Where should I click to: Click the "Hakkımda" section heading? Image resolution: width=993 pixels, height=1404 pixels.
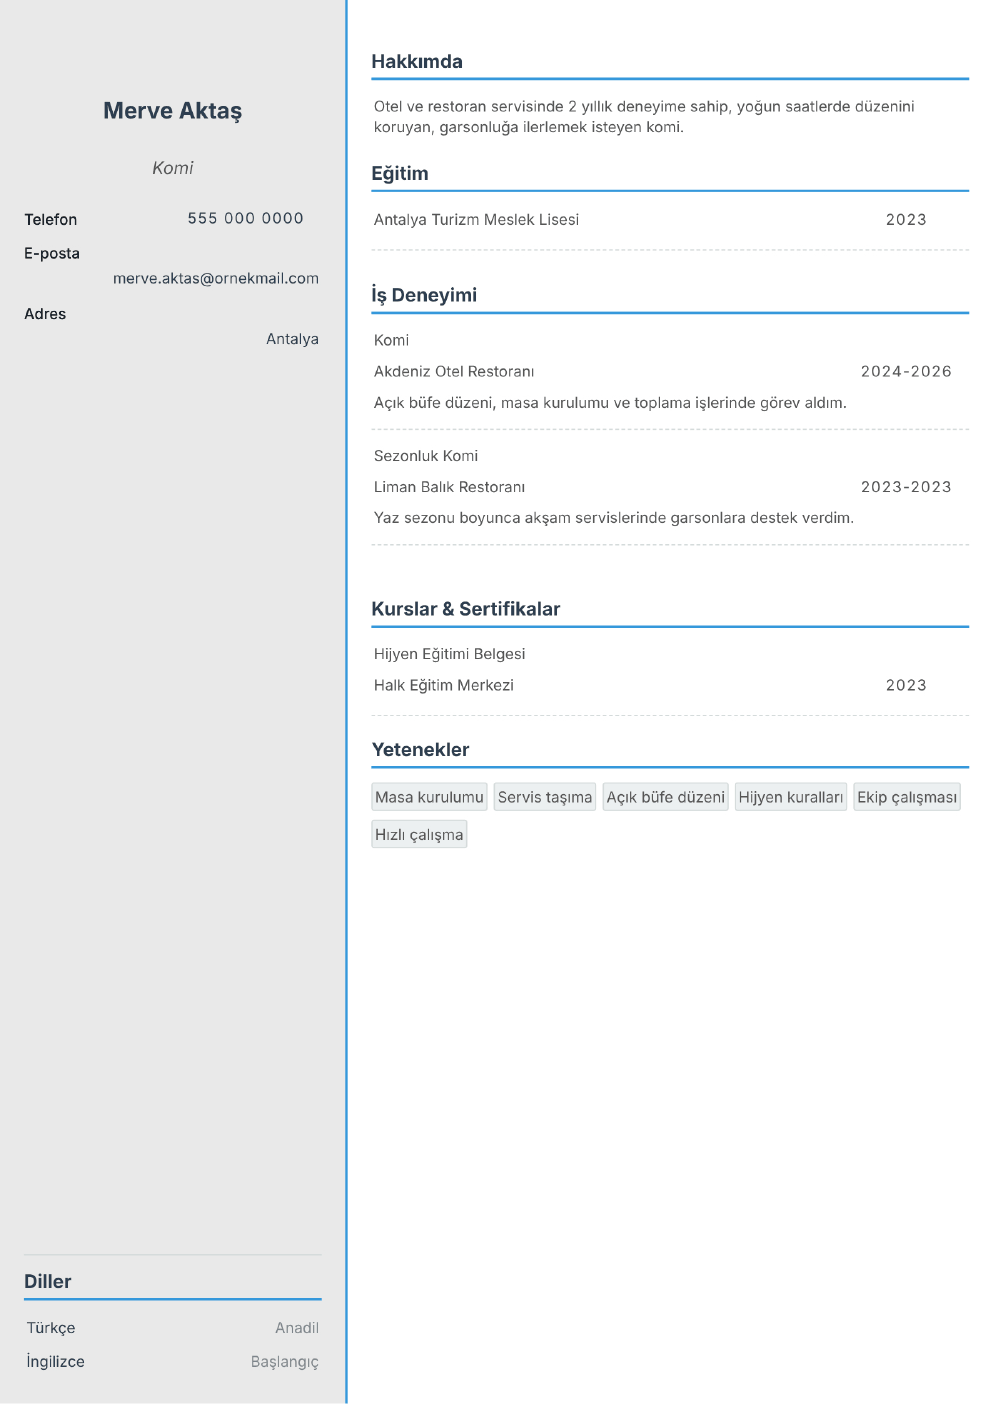[417, 62]
